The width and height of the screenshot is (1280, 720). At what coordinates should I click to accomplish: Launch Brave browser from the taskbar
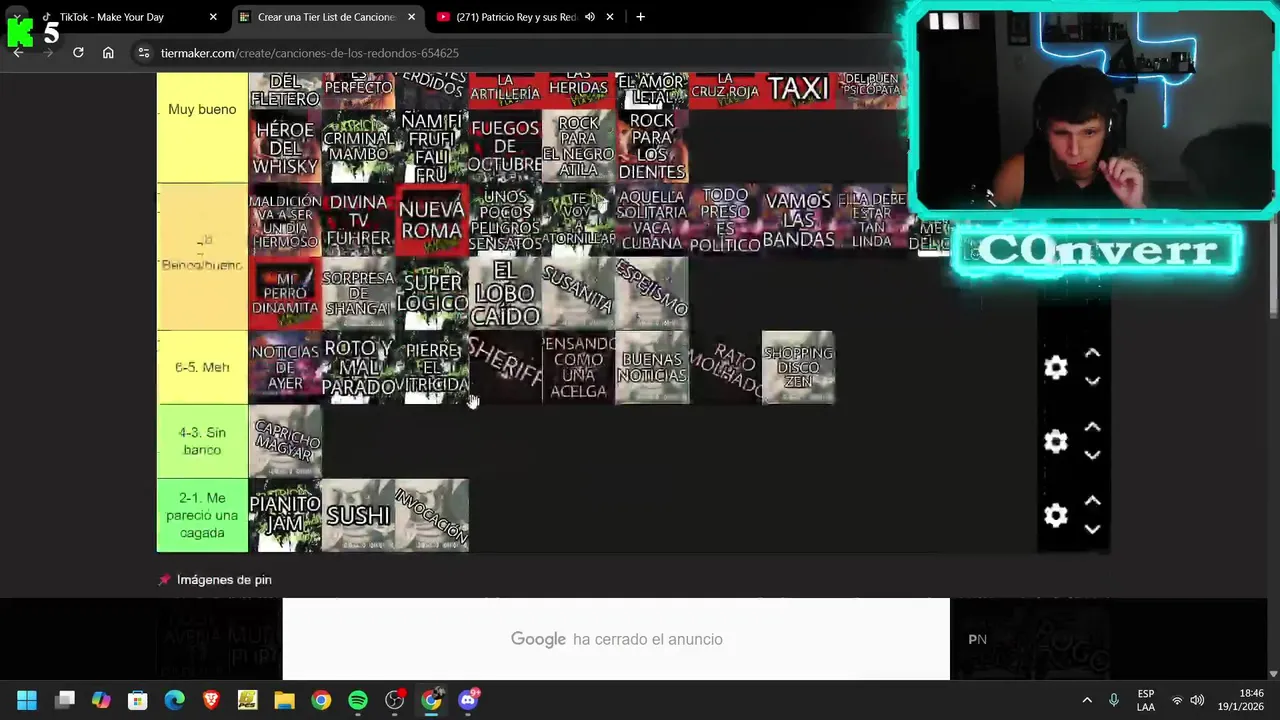tap(211, 700)
